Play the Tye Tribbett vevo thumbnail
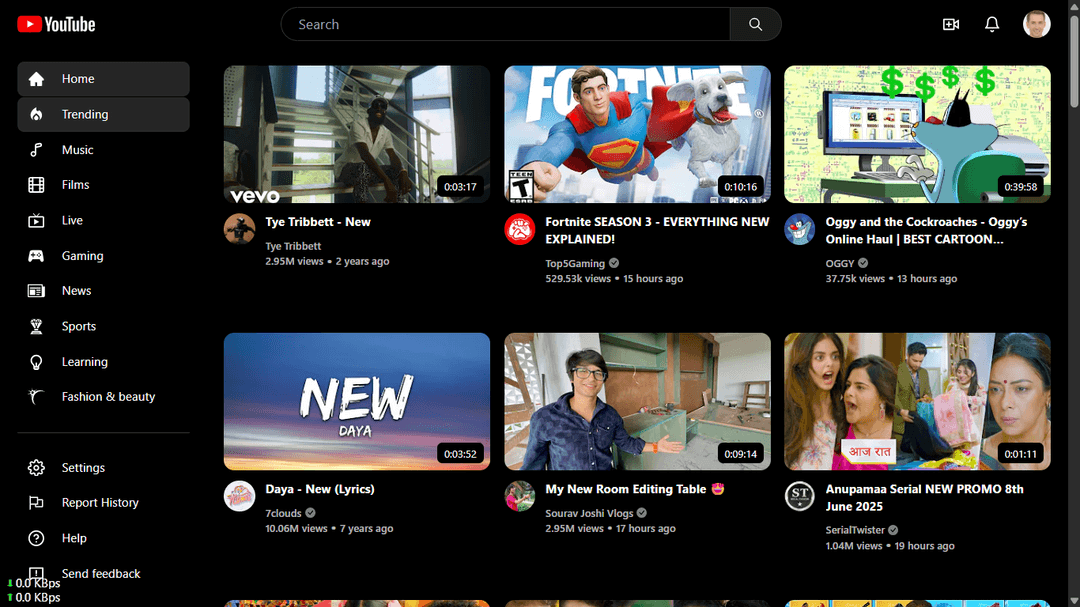 tap(357, 134)
